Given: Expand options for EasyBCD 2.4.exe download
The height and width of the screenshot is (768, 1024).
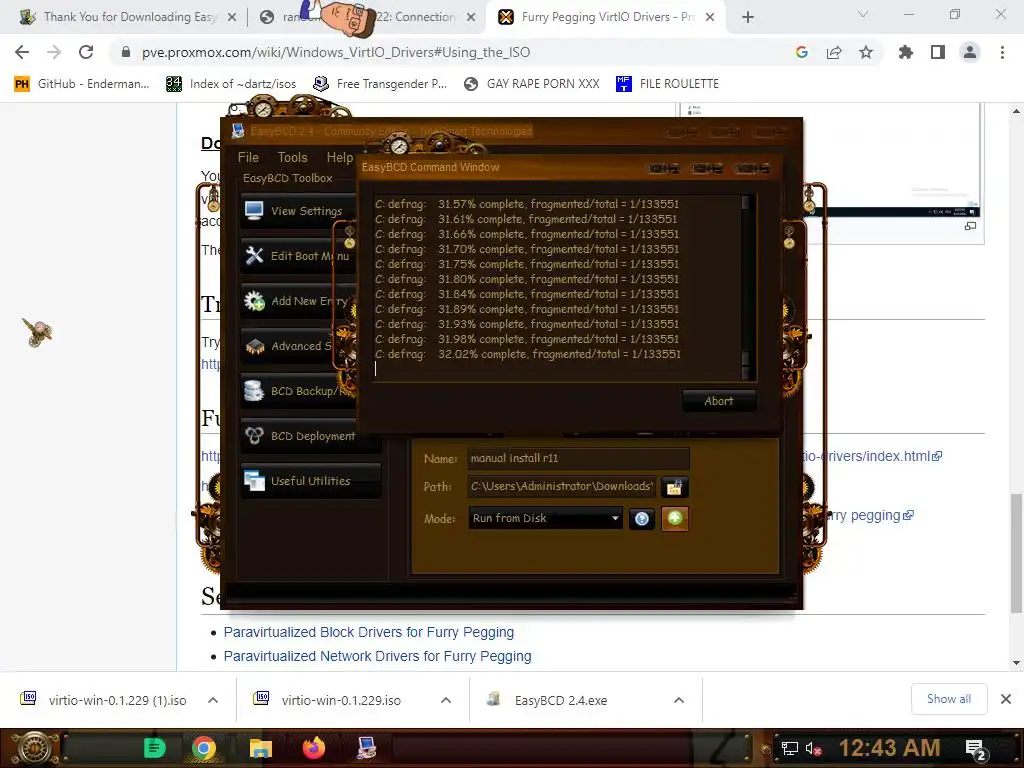Looking at the screenshot, I should [679, 700].
